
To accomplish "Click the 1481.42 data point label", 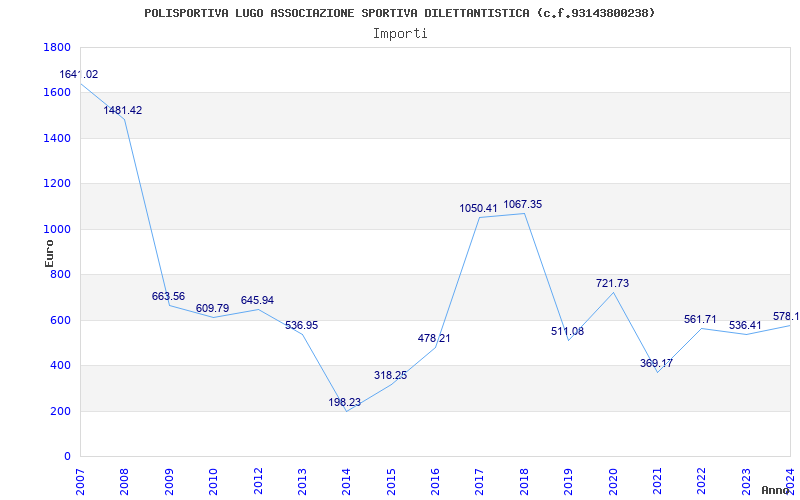I will 123,110.
